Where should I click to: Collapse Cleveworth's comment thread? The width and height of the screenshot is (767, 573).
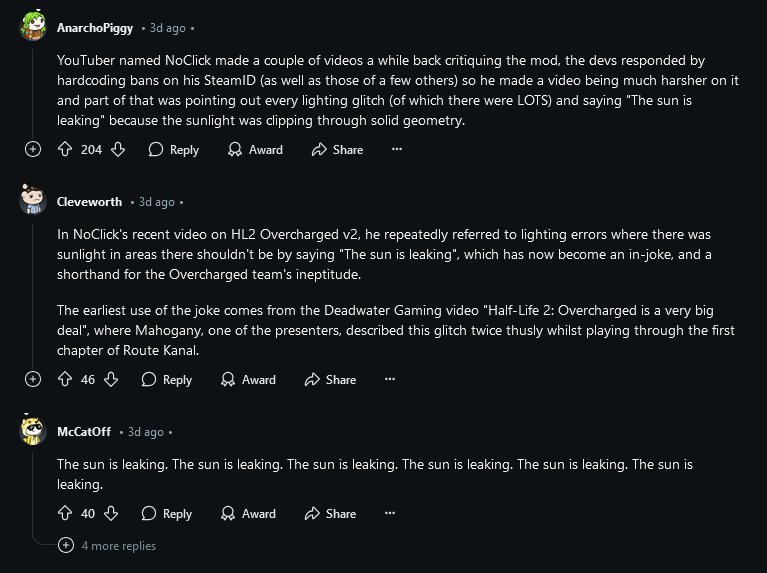[x=33, y=379]
